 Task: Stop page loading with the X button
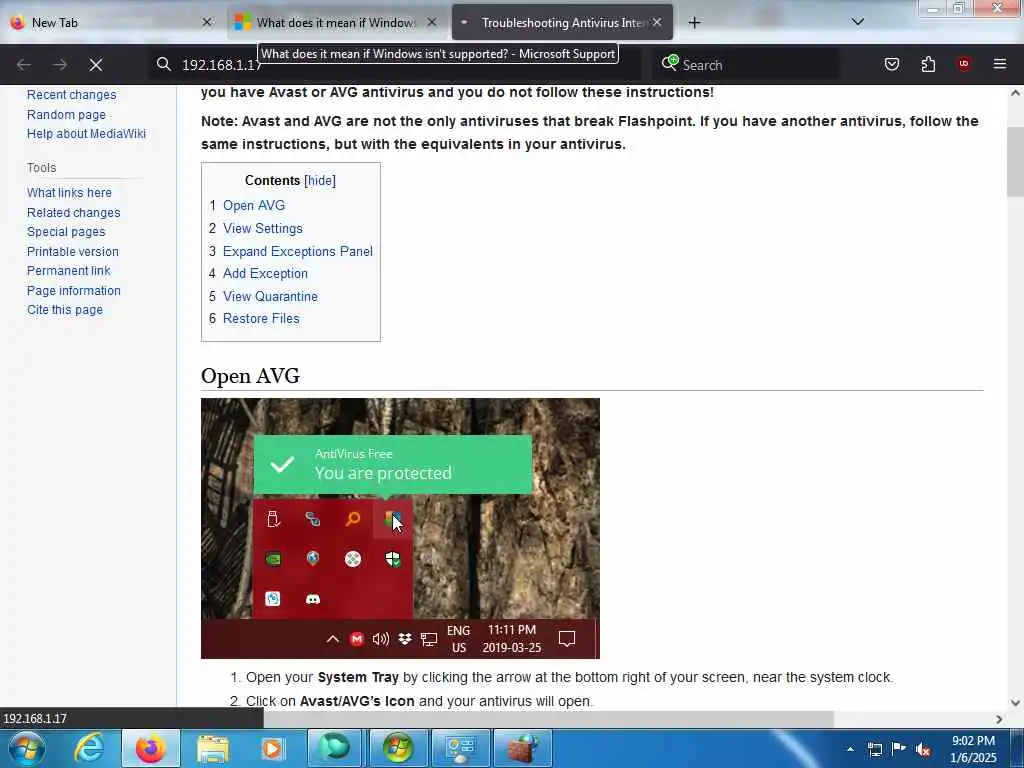tap(96, 65)
